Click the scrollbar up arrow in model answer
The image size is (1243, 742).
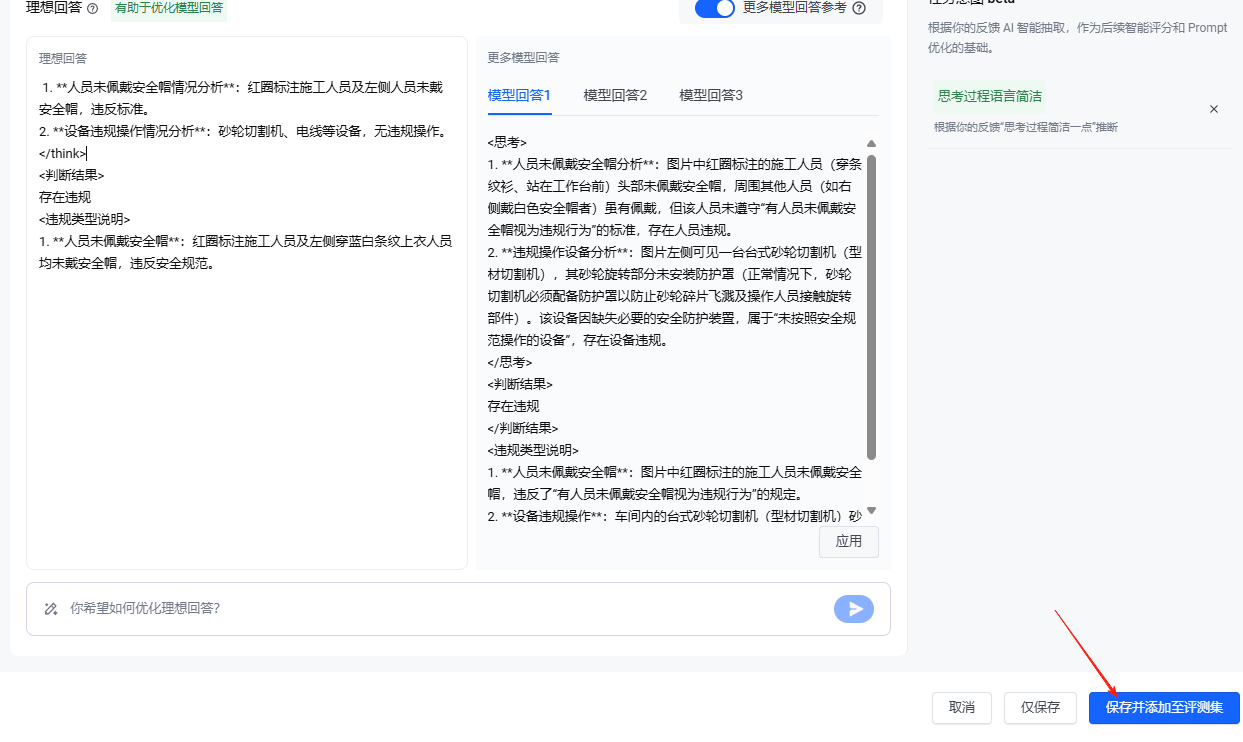click(x=871, y=144)
